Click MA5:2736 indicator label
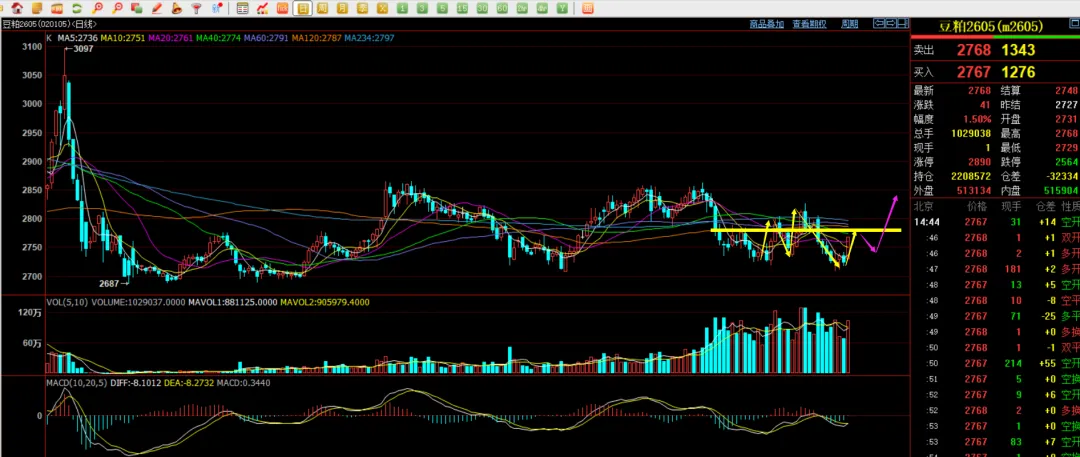The image size is (1080, 457). coord(76,38)
